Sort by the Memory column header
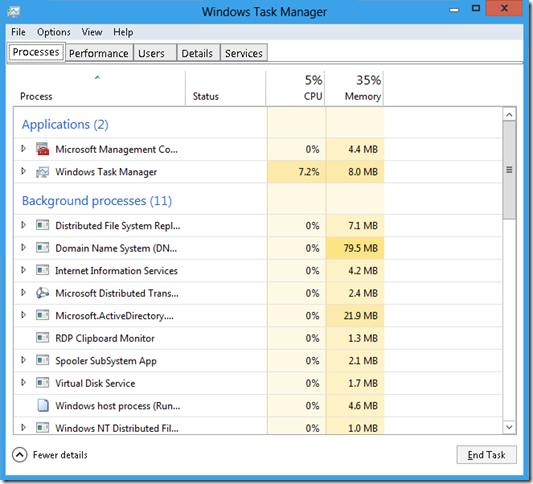 click(x=354, y=88)
